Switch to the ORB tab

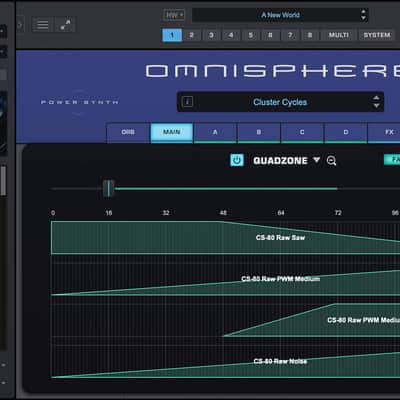[x=128, y=132]
